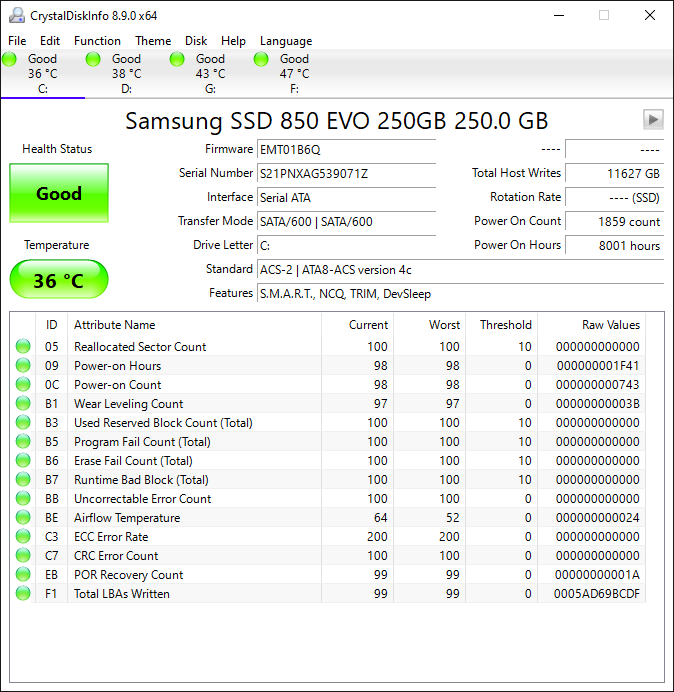The width and height of the screenshot is (674, 692).
Task: Select the Total LBAs Written attribute name
Action: [x=122, y=594]
